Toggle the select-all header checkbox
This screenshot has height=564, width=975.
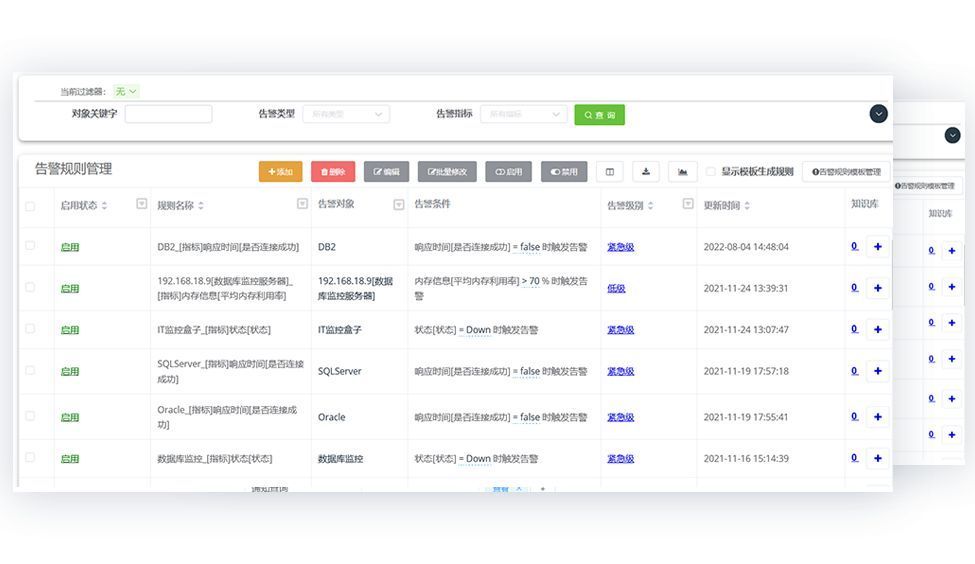30,206
